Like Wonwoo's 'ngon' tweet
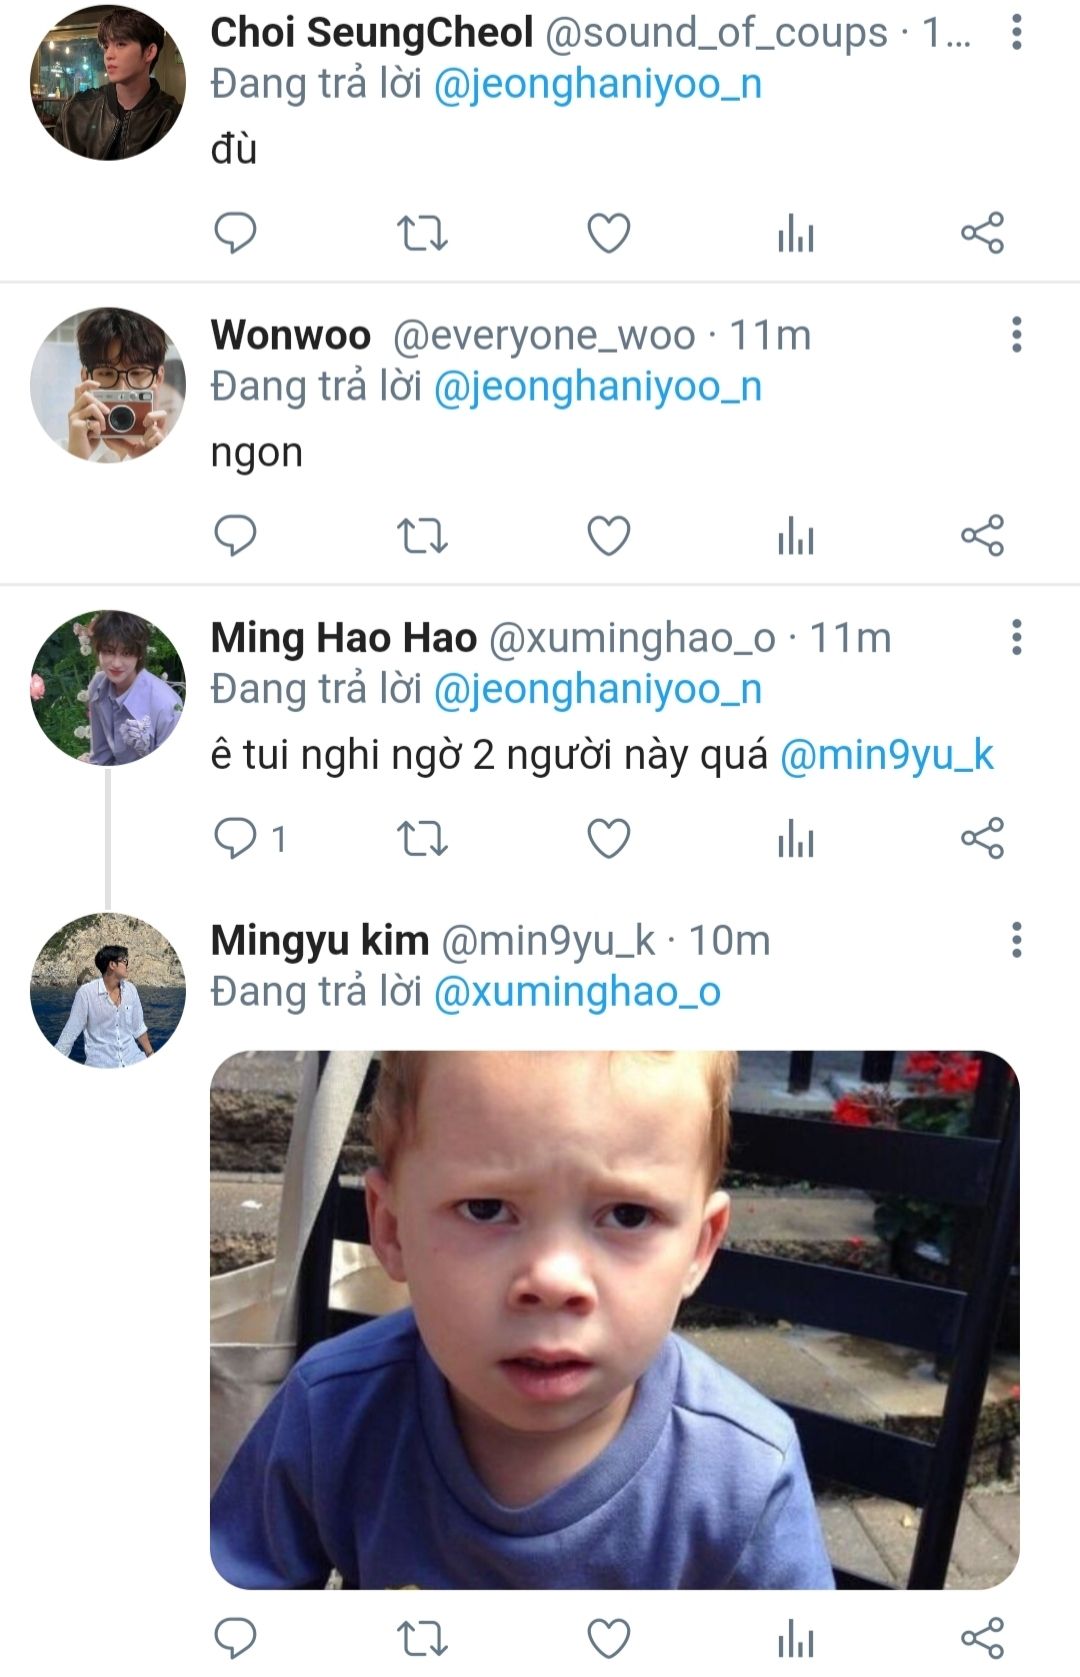The image size is (1080, 1677). [x=608, y=536]
